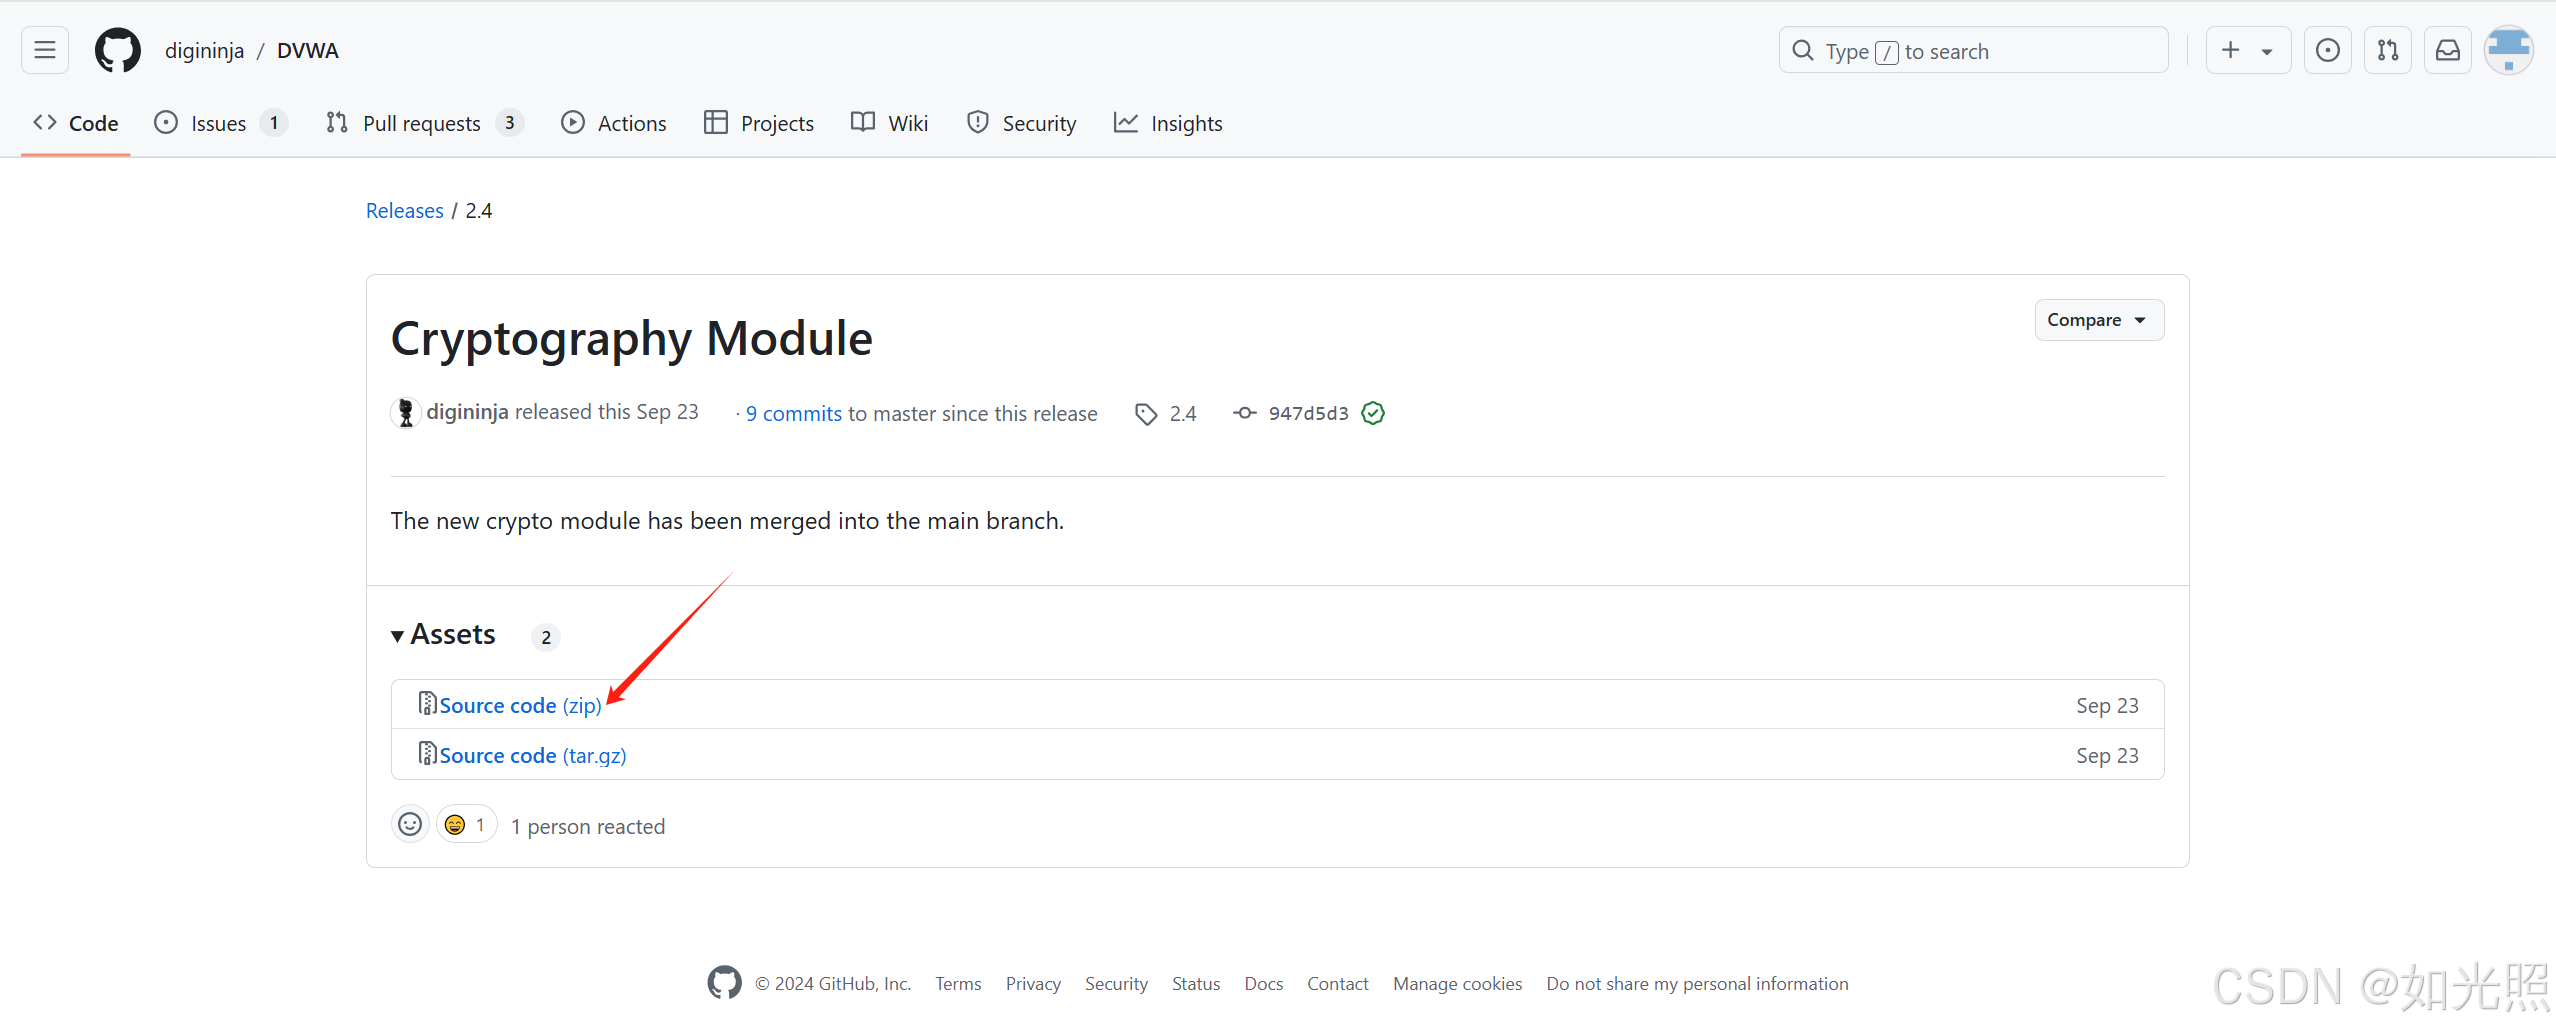
Task: Click the Issues count badge 1
Action: 274,123
